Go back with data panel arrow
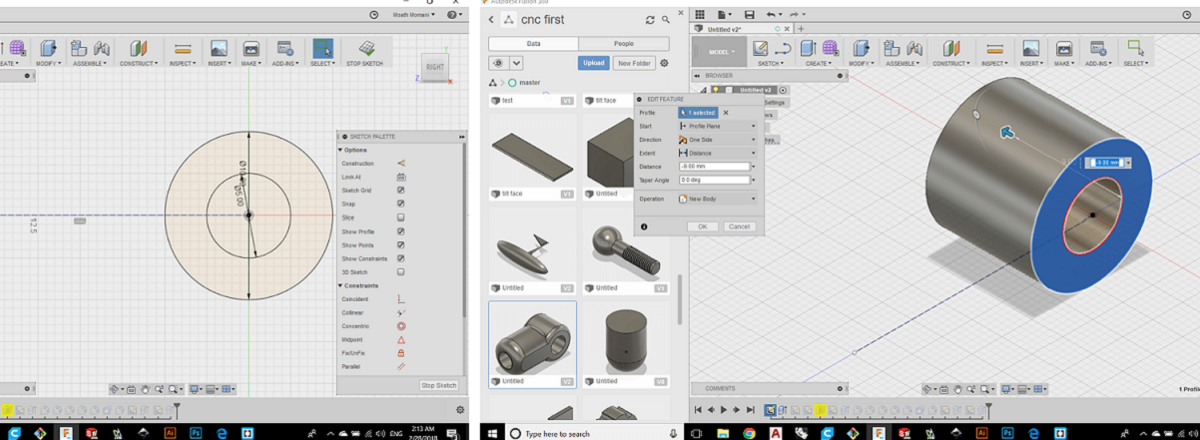The image size is (1200, 440). pyautogui.click(x=491, y=19)
